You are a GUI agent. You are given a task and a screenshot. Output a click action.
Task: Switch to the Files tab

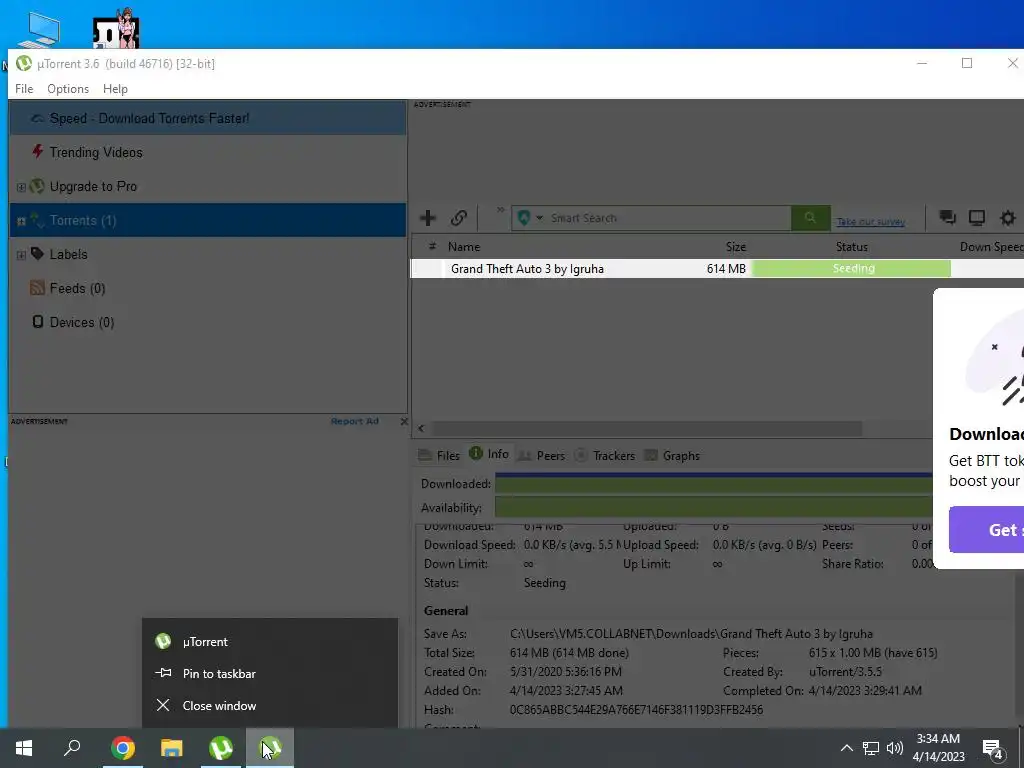(x=439, y=455)
